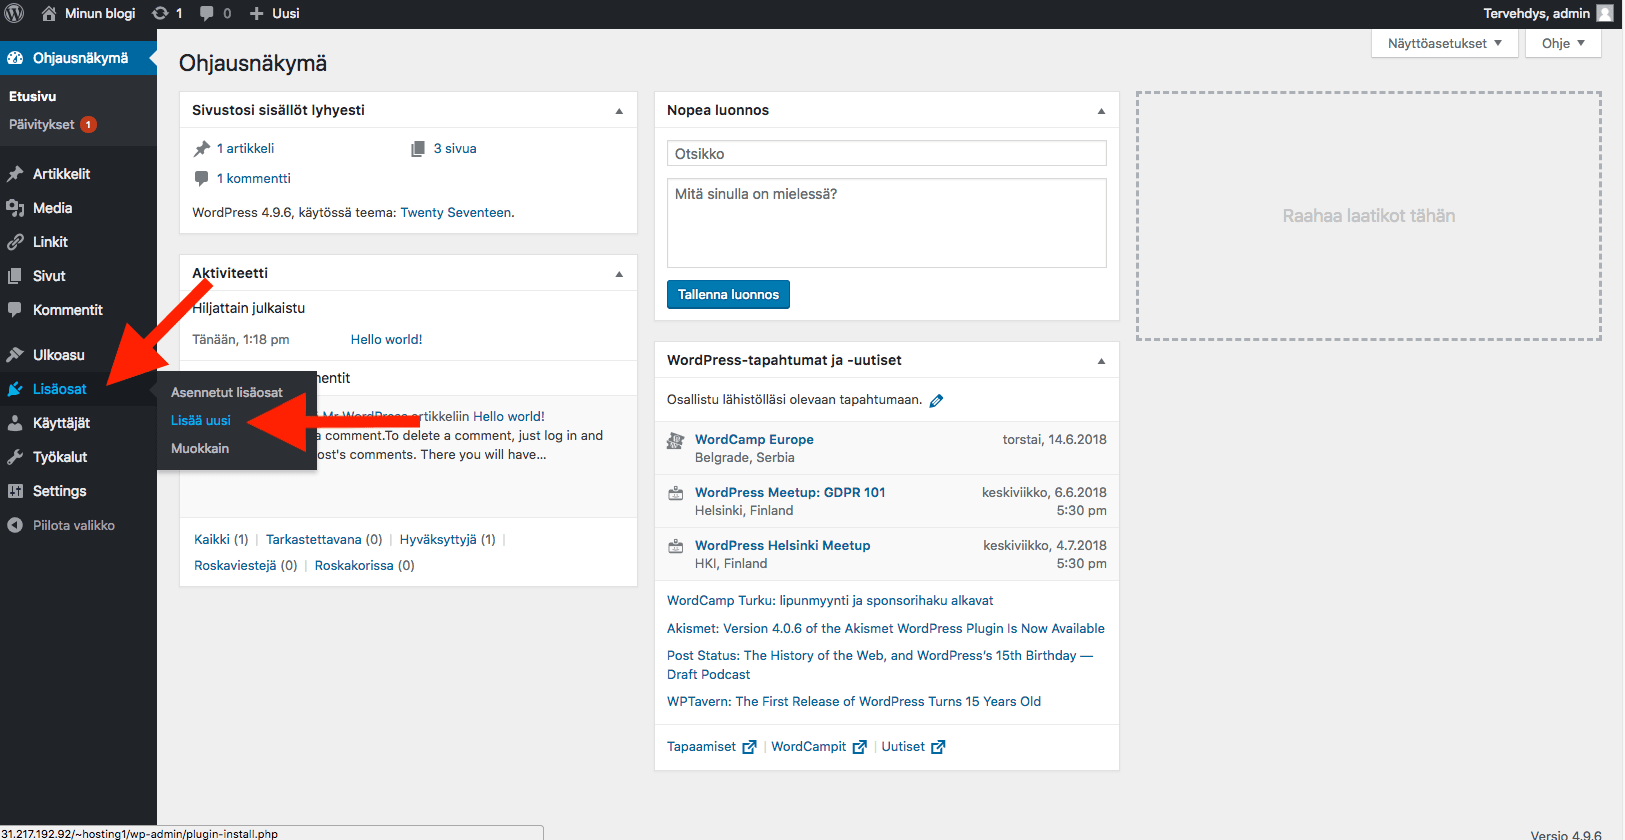
Task: Open the 1 artikkeli link
Action: [x=245, y=148]
